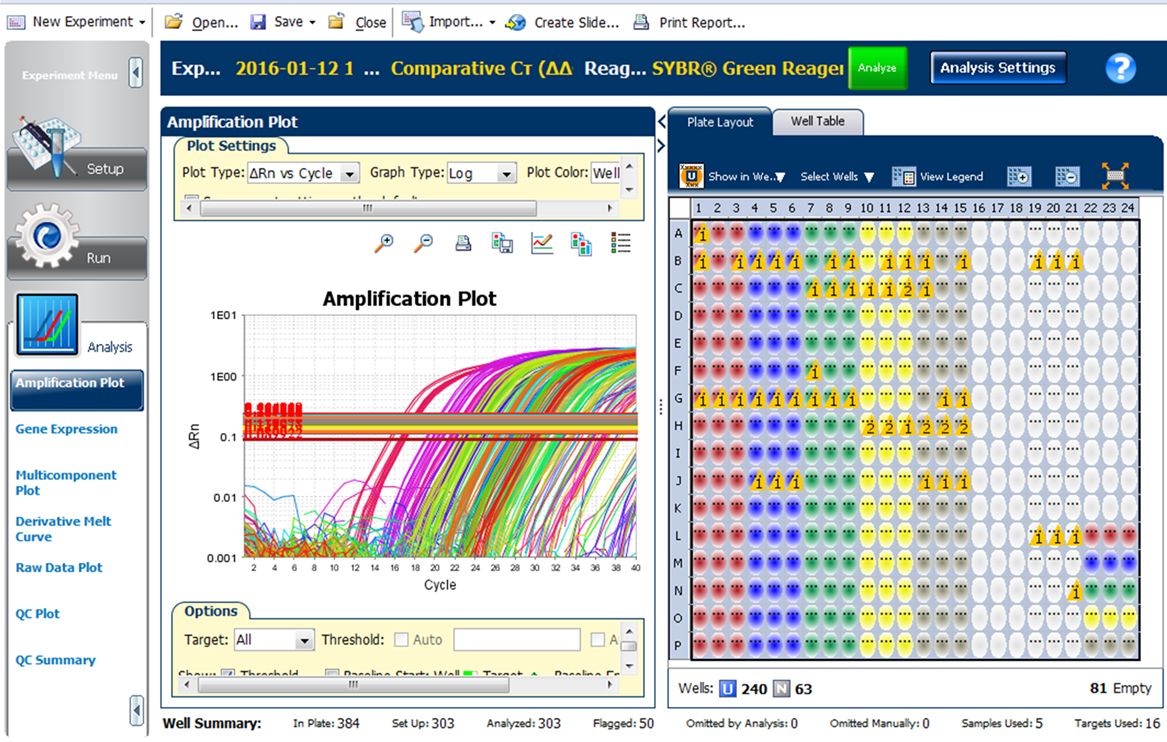The width and height of the screenshot is (1167, 742).
Task: Open the Derivative Melt Curve view
Action: [63, 528]
